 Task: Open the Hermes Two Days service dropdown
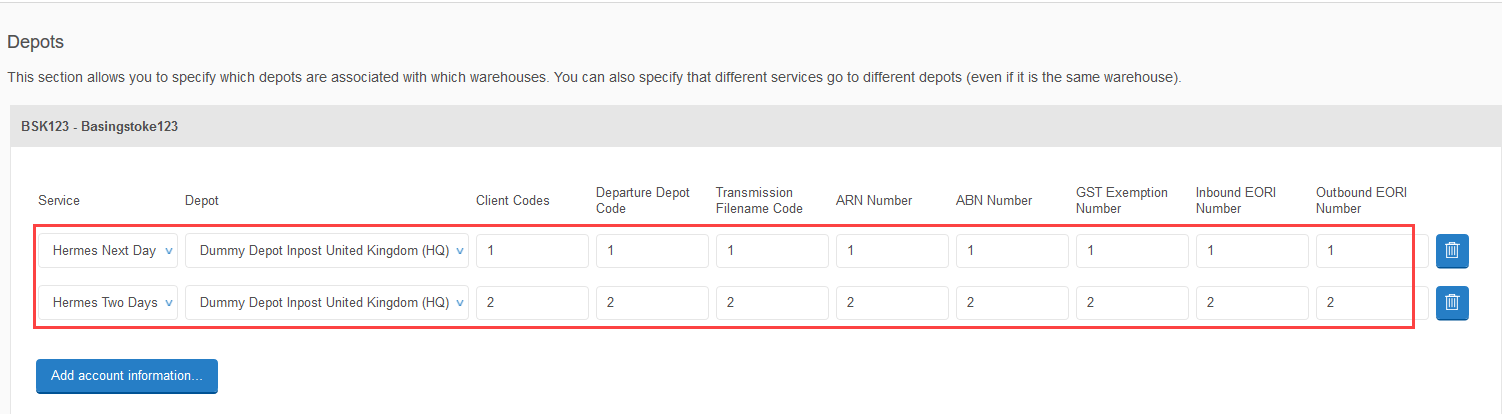(108, 302)
